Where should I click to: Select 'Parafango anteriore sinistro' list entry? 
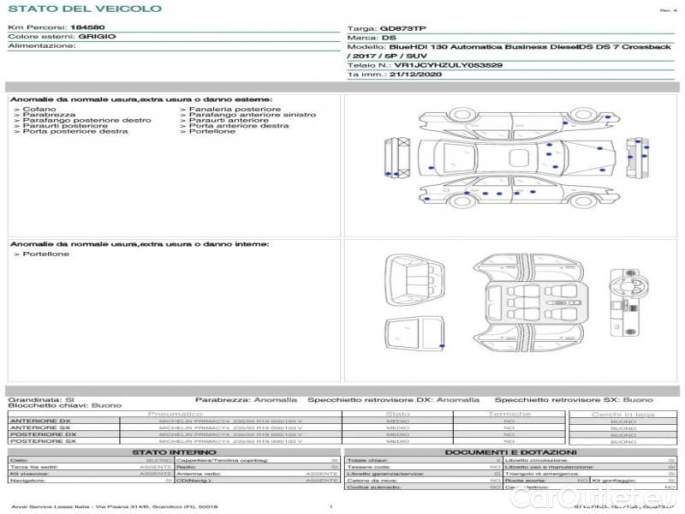253,114
